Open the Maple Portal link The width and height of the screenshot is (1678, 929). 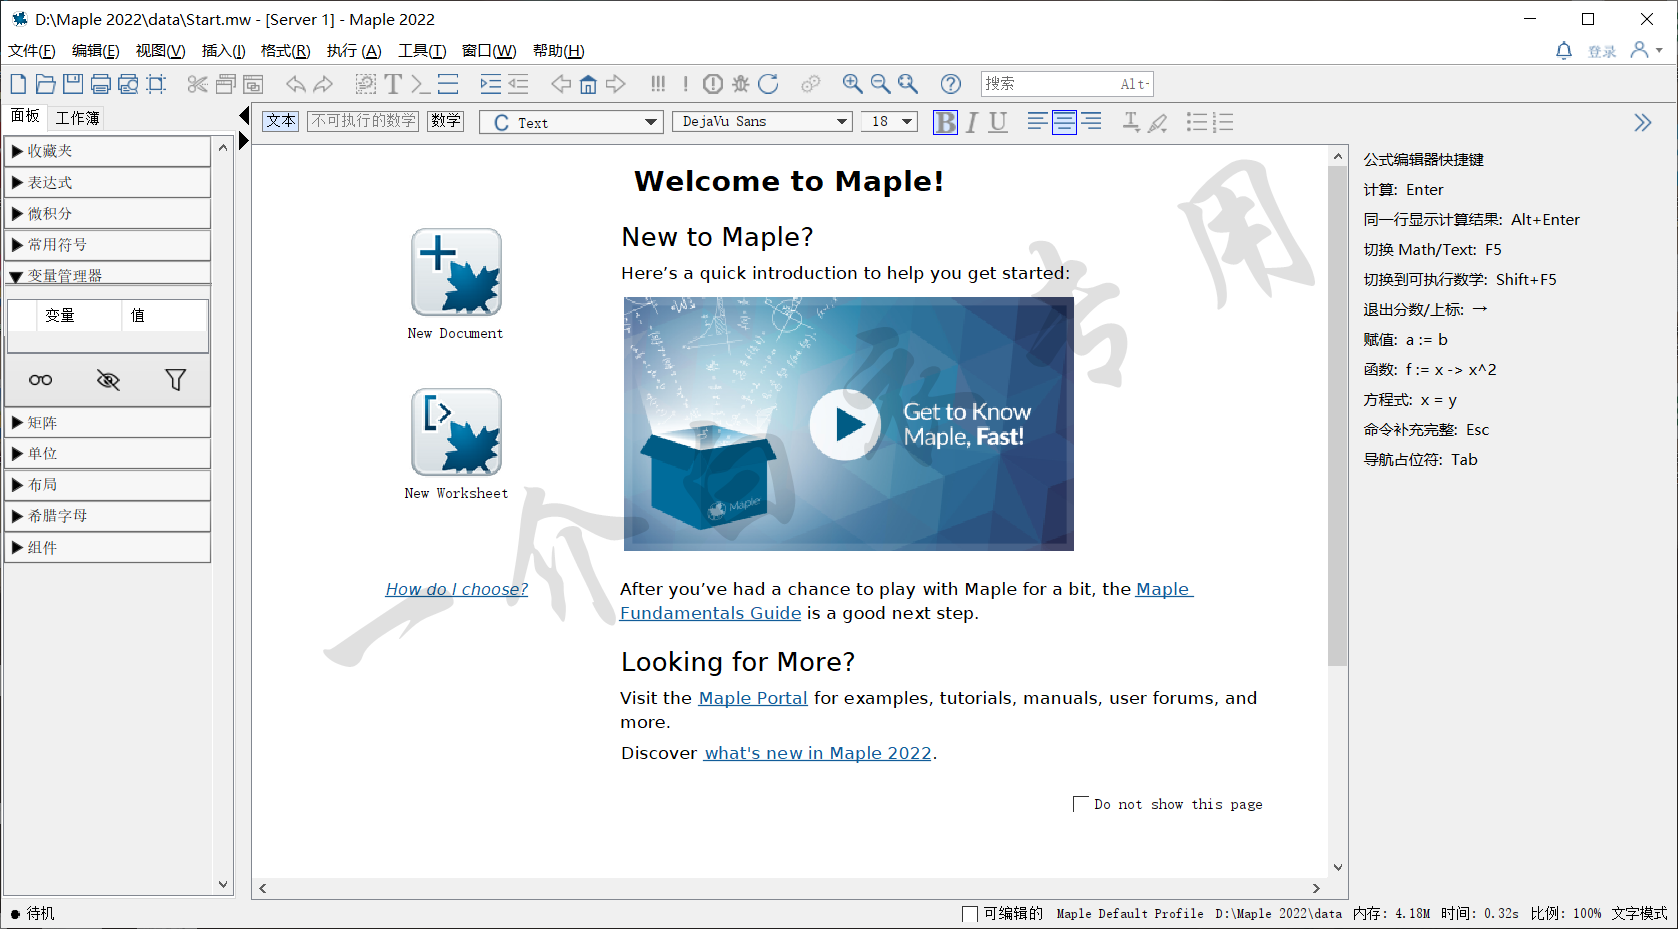click(x=753, y=698)
